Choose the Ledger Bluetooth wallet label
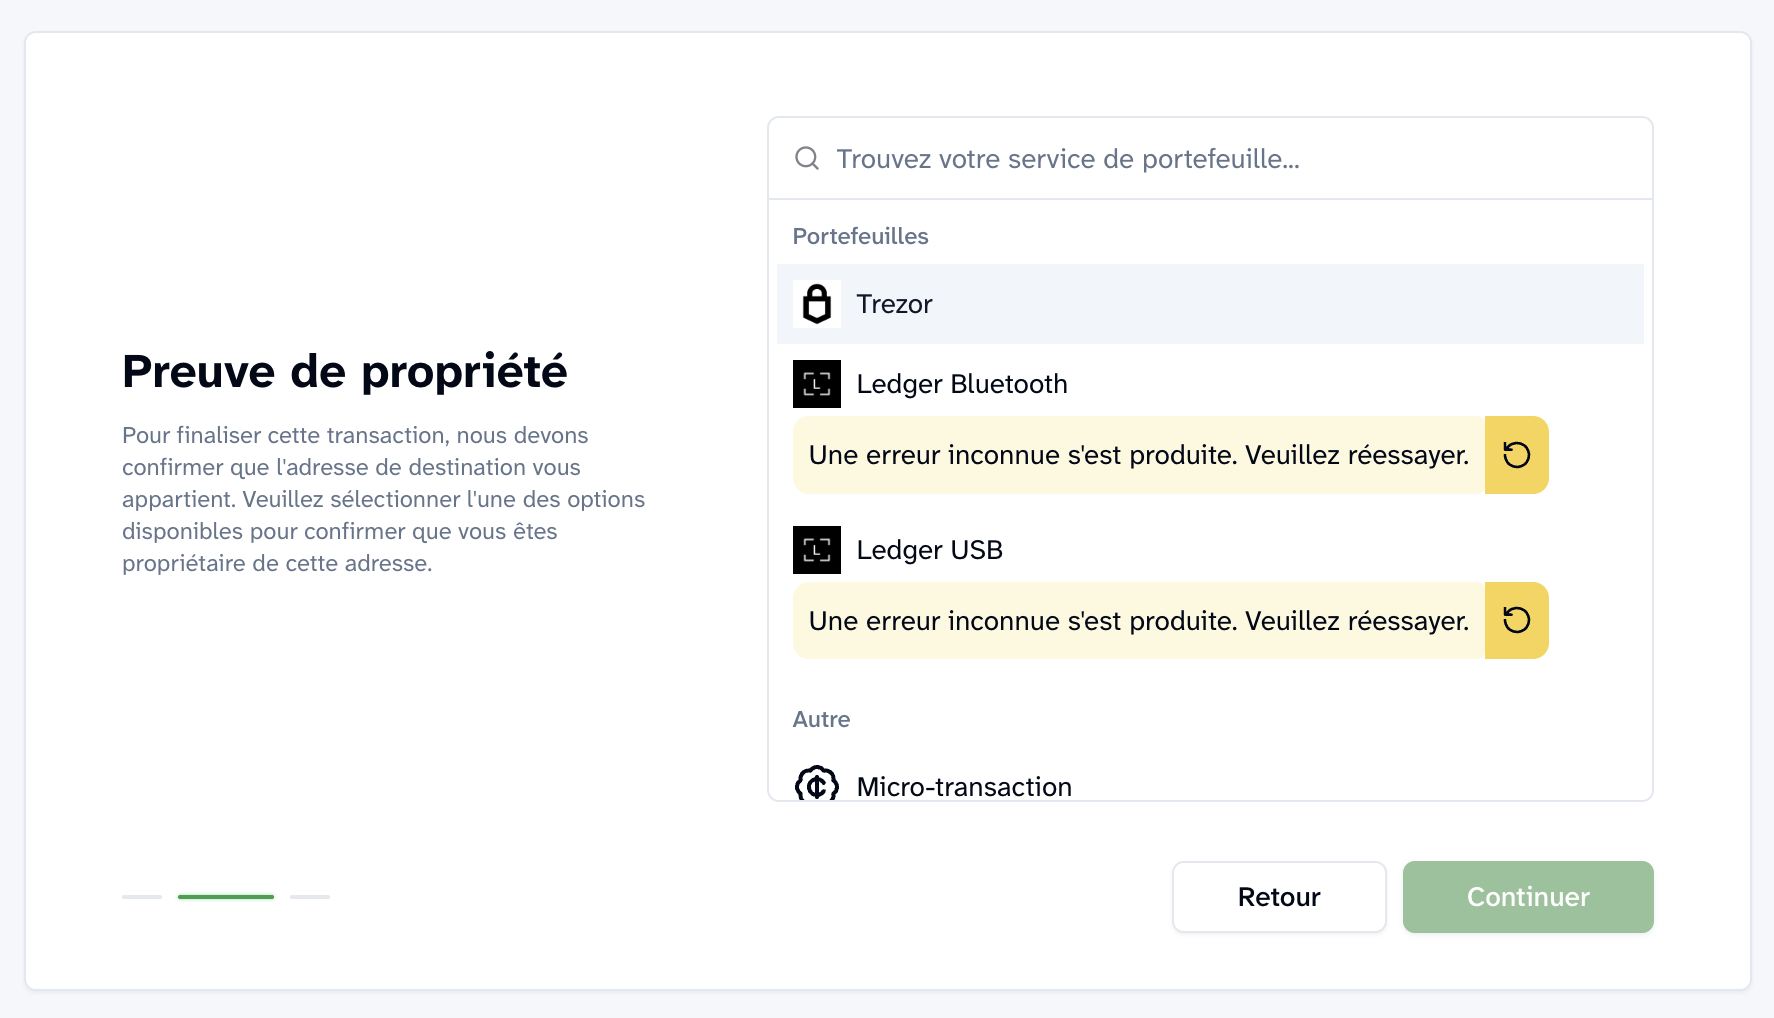 click(962, 384)
